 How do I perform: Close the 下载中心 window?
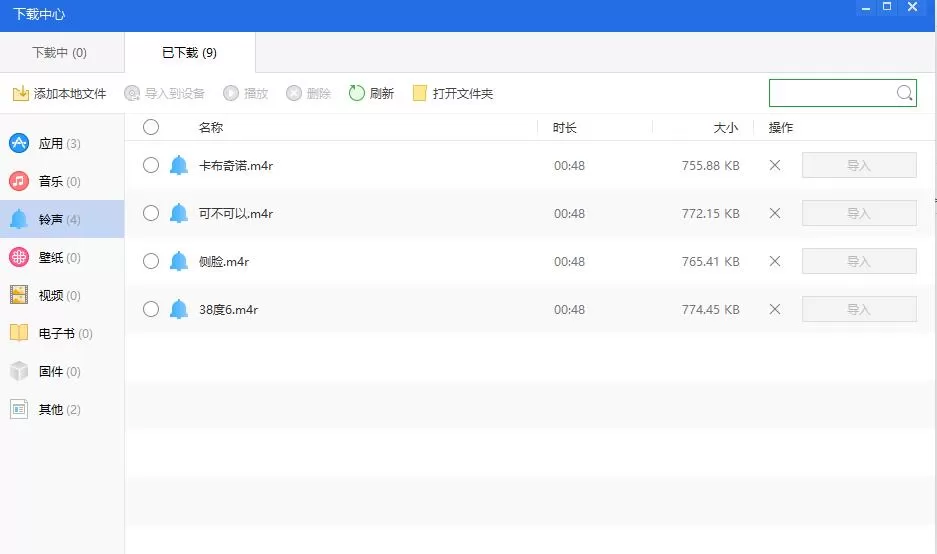click(912, 7)
